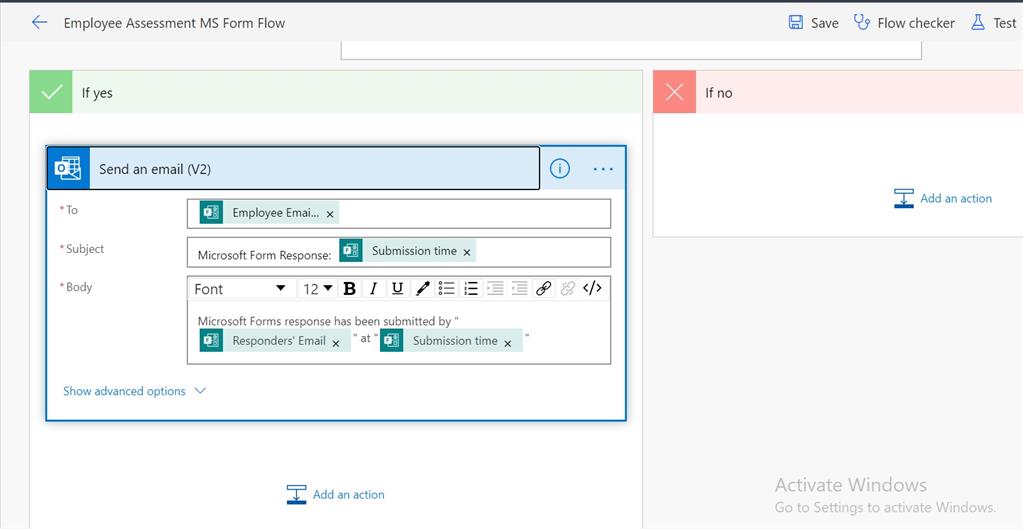1023x529 pixels.
Task: Click inside the To field
Action: 399,213
